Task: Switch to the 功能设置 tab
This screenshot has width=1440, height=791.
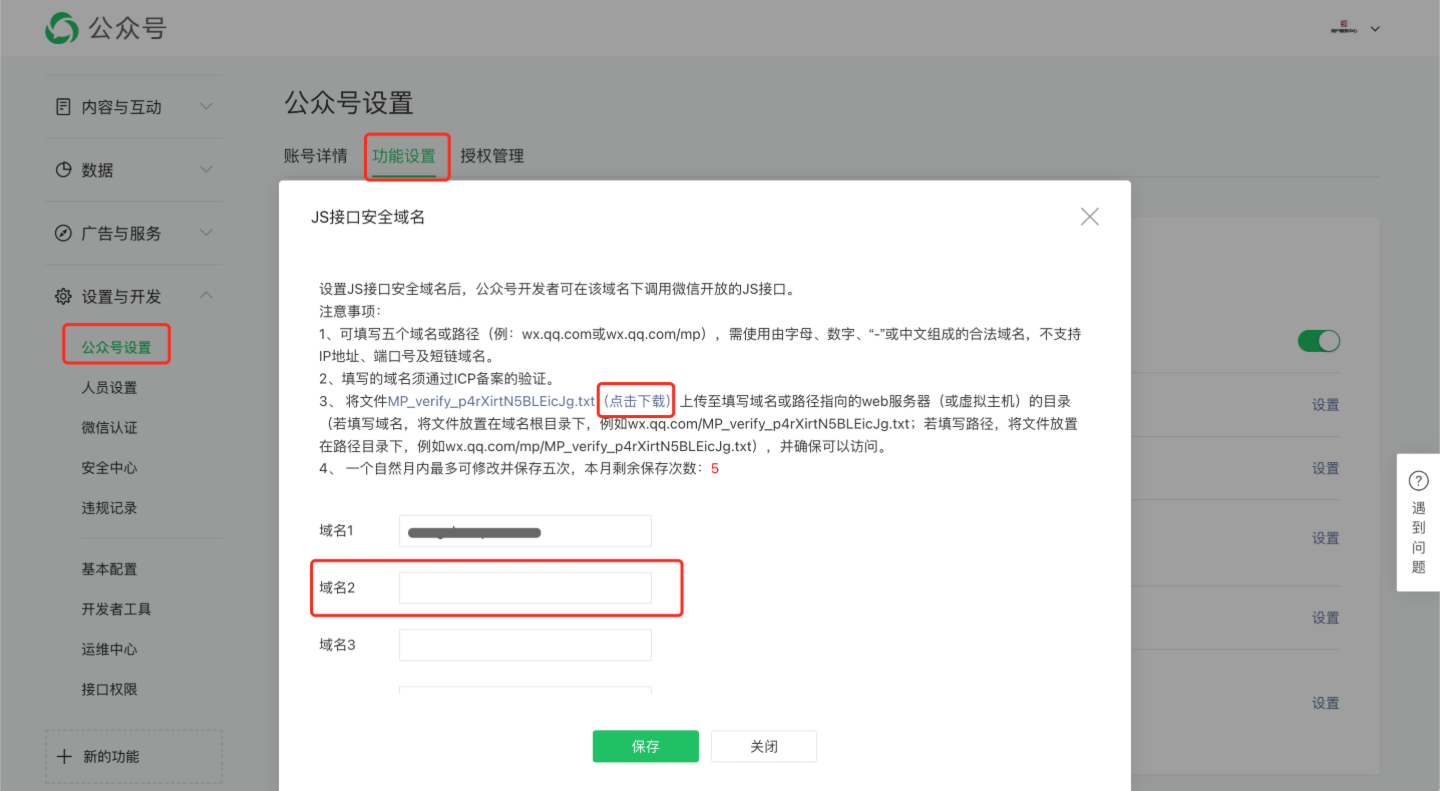Action: tap(404, 156)
